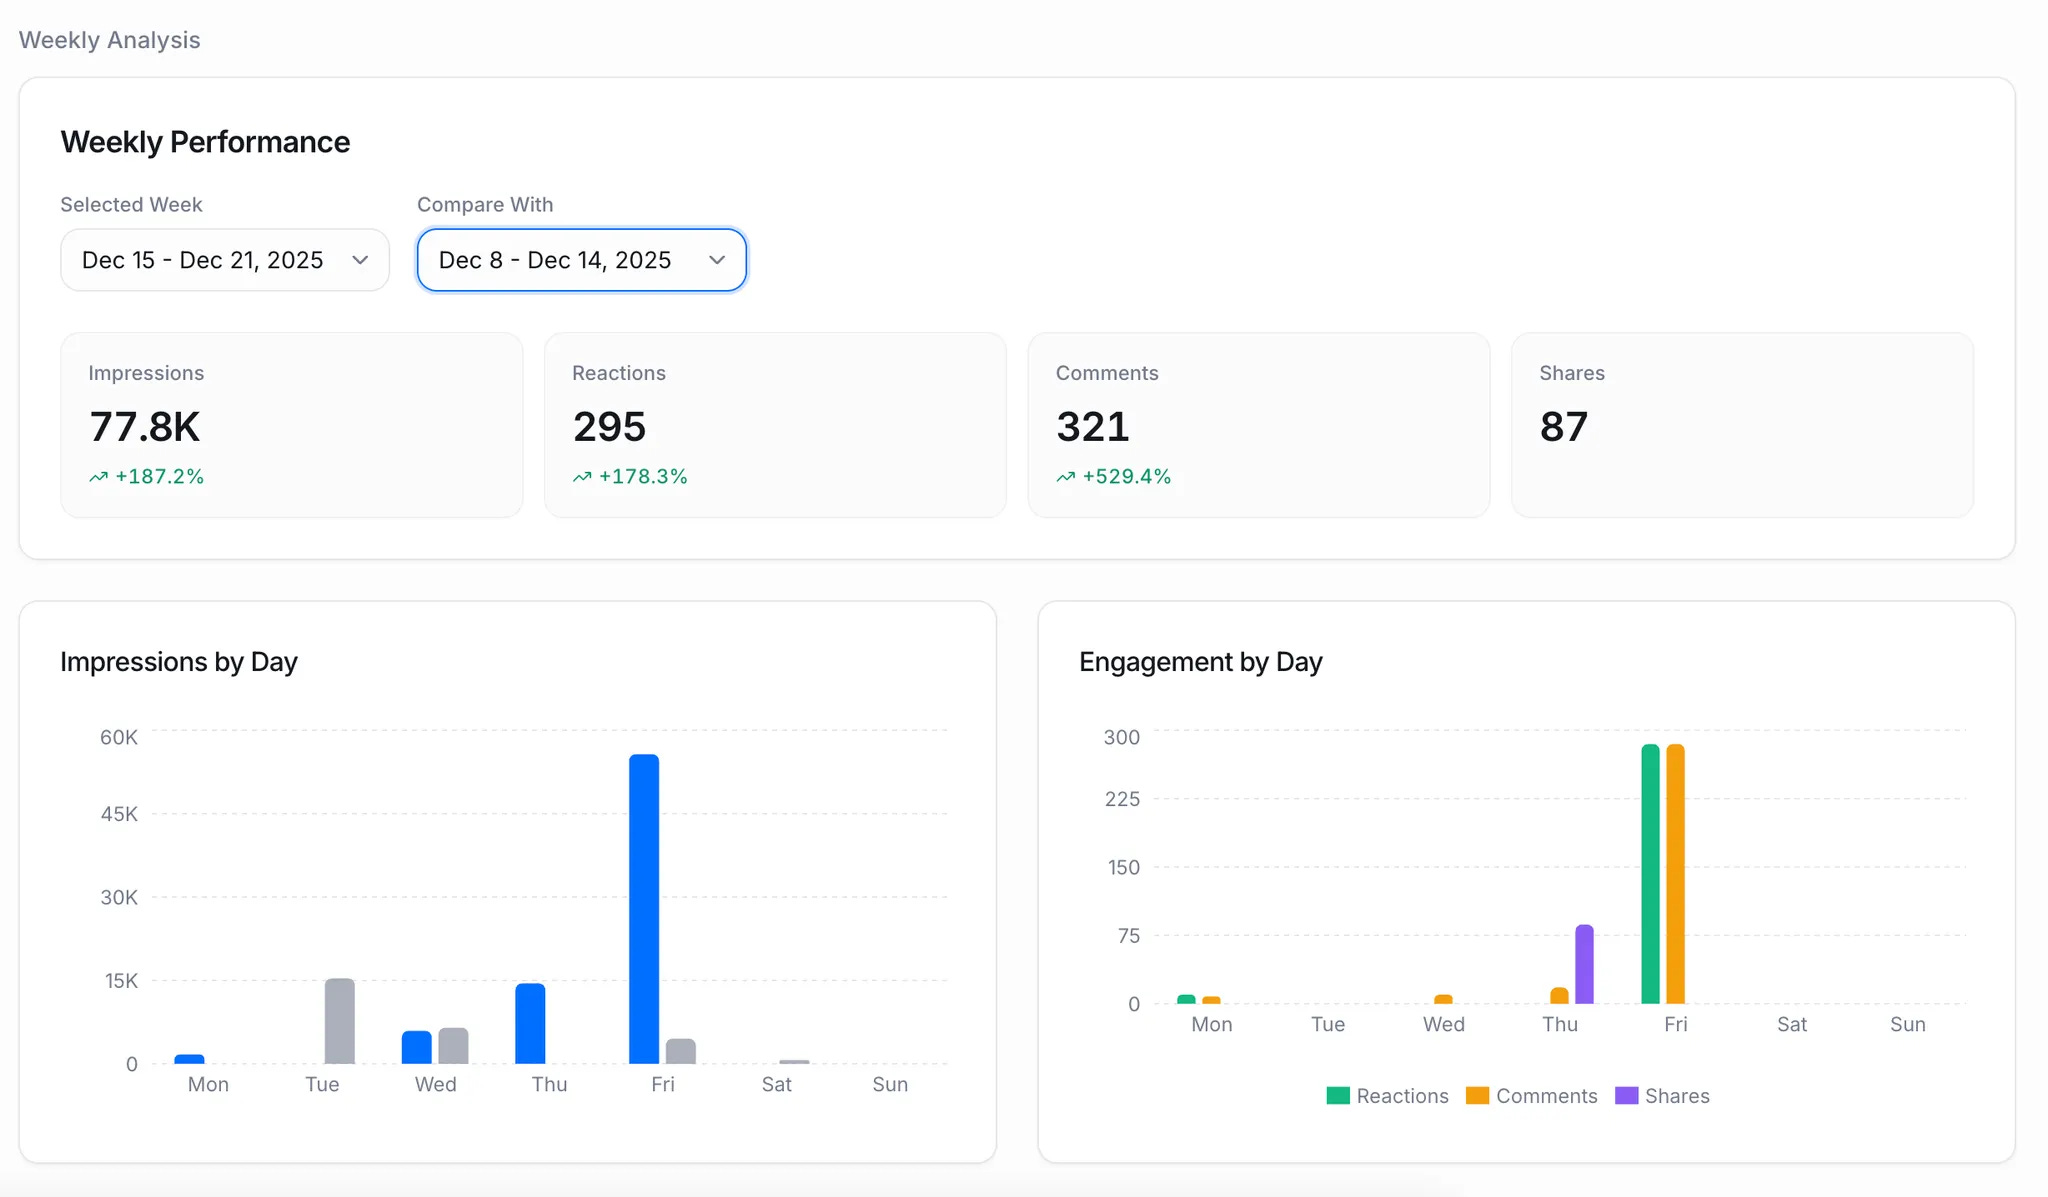Viewport: 2048px width, 1197px height.
Task: Toggle the Shares legend item
Action: pos(1676,1096)
